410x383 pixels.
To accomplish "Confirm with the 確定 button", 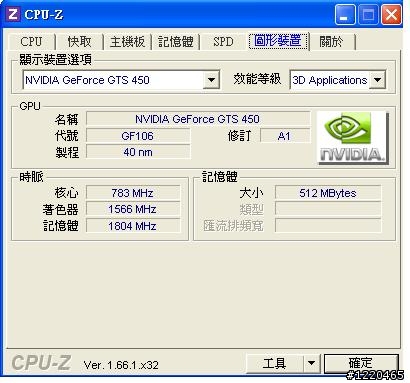I will tap(361, 363).
